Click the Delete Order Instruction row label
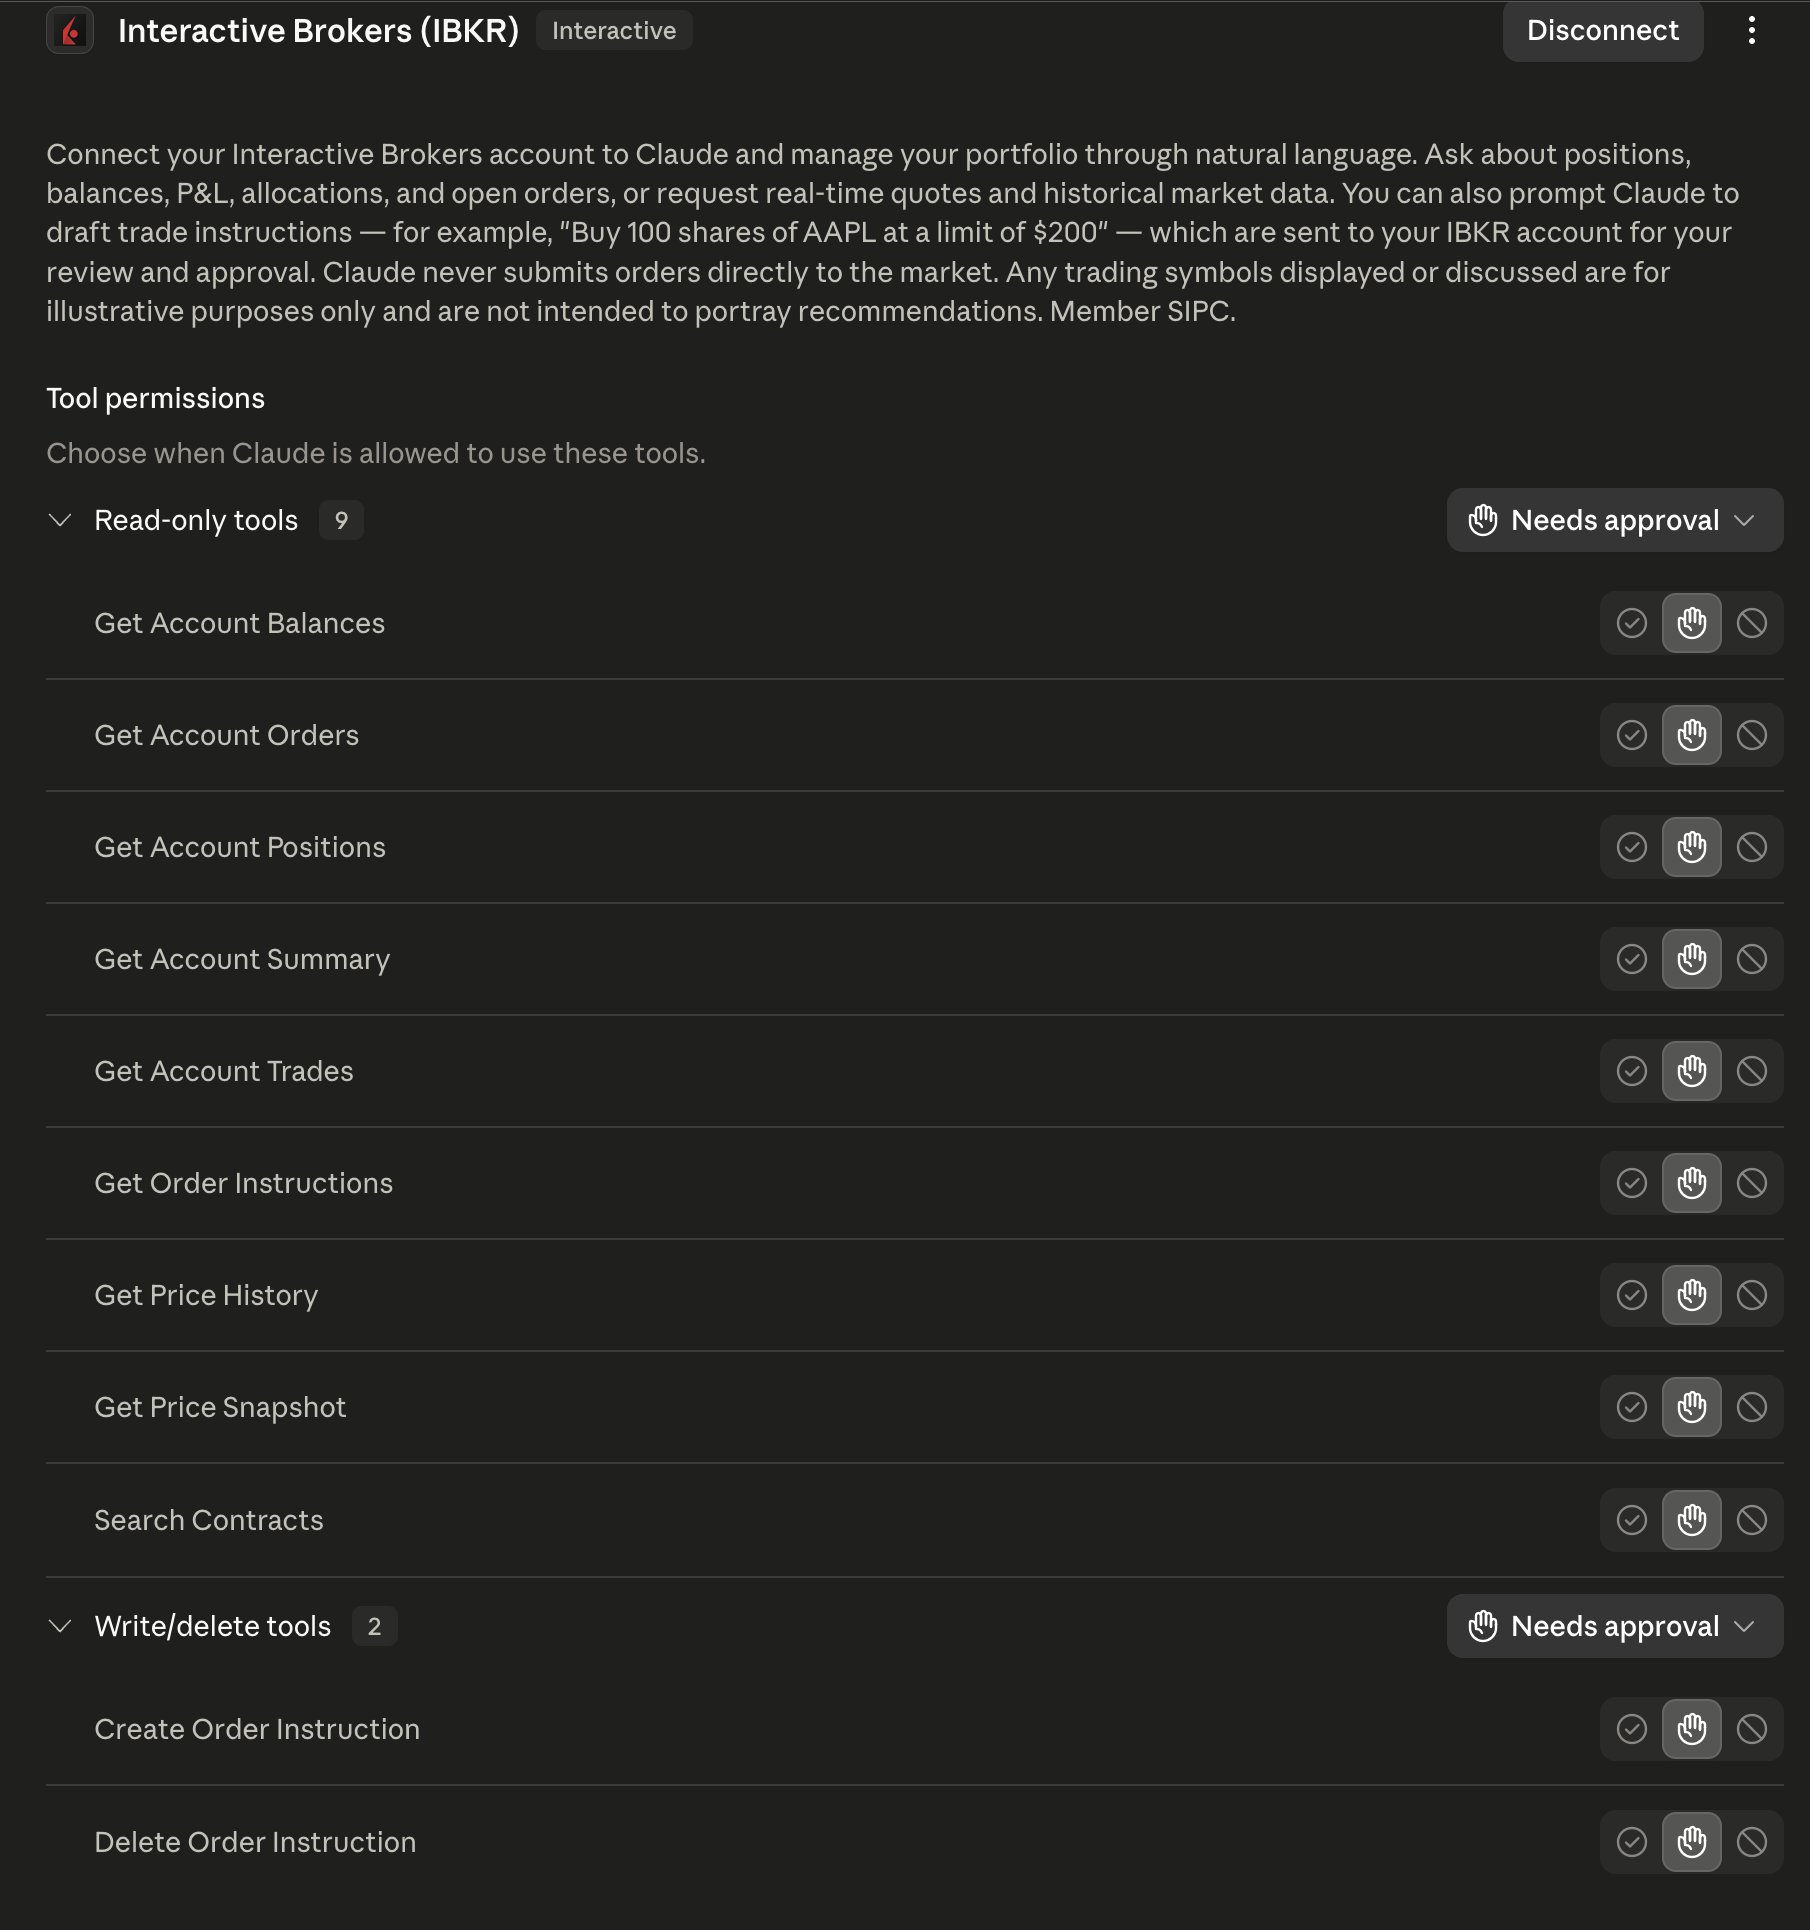Image resolution: width=1810 pixels, height=1930 pixels. (255, 1842)
